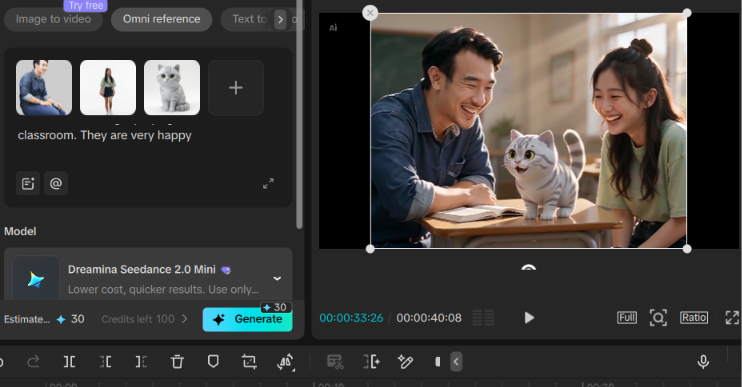Expand the prompt box to full size
This screenshot has width=742, height=387.
click(x=268, y=184)
